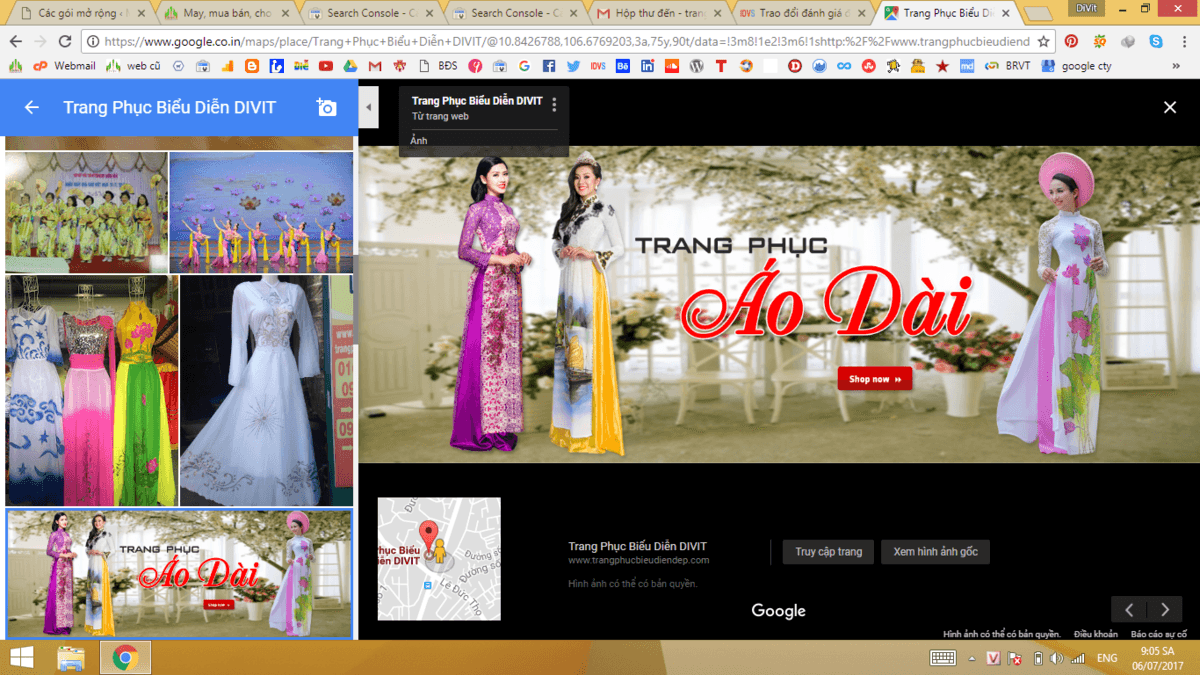Open the Chrome three-dot menu
The image size is (1200, 675).
1183,42
